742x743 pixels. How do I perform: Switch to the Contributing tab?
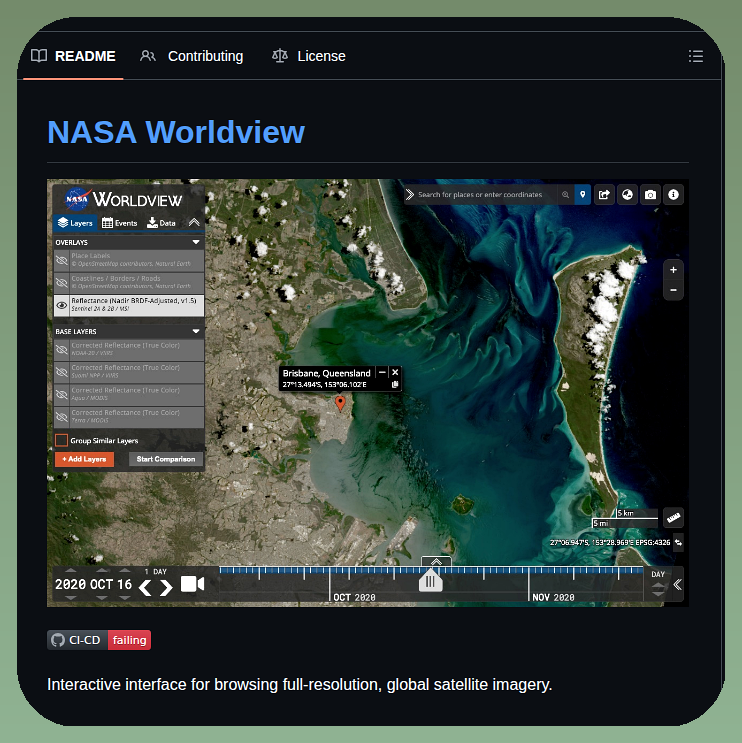(x=191, y=56)
